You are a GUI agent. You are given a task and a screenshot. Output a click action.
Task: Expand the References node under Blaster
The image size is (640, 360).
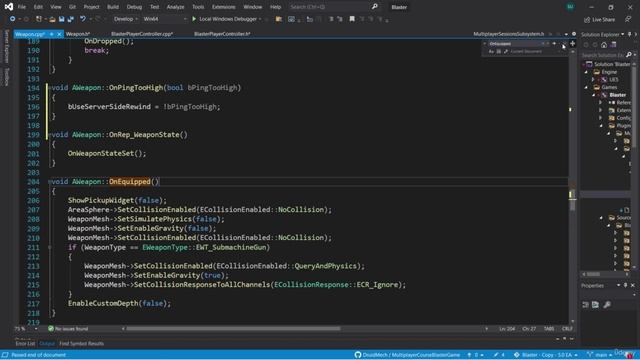coord(601,102)
